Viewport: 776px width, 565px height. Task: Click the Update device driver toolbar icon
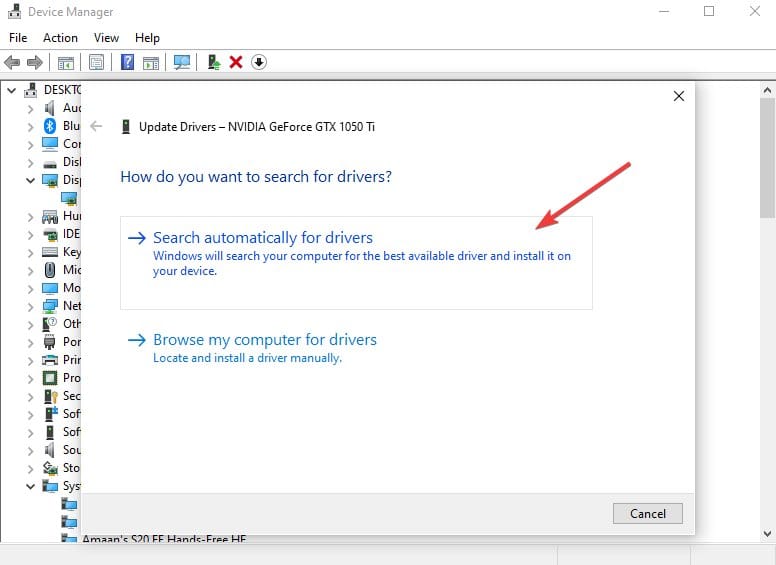pyautogui.click(x=214, y=62)
